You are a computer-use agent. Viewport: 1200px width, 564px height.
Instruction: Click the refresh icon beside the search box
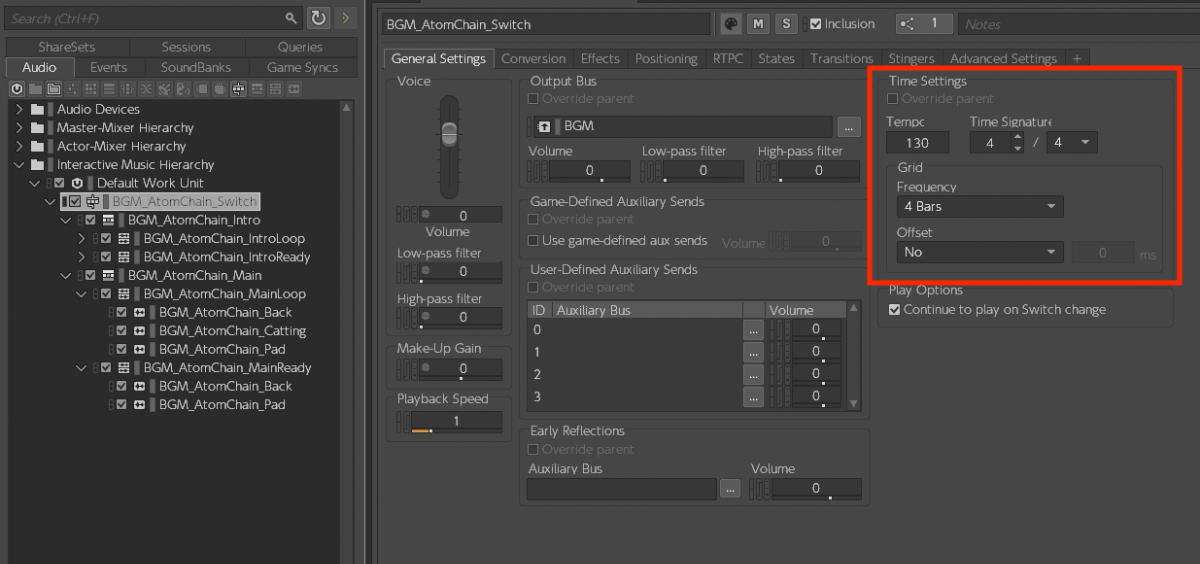[x=318, y=18]
